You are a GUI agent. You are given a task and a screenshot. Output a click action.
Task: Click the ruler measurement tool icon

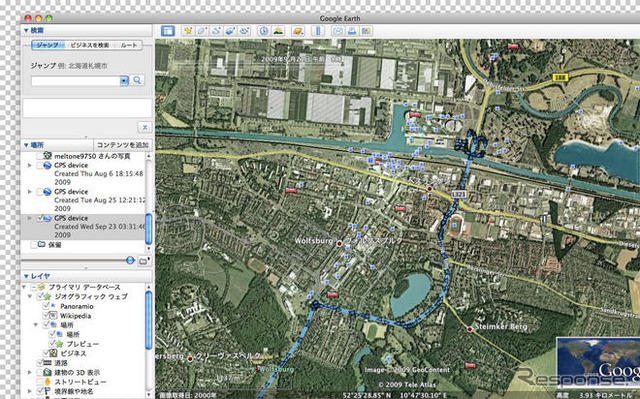(318, 31)
